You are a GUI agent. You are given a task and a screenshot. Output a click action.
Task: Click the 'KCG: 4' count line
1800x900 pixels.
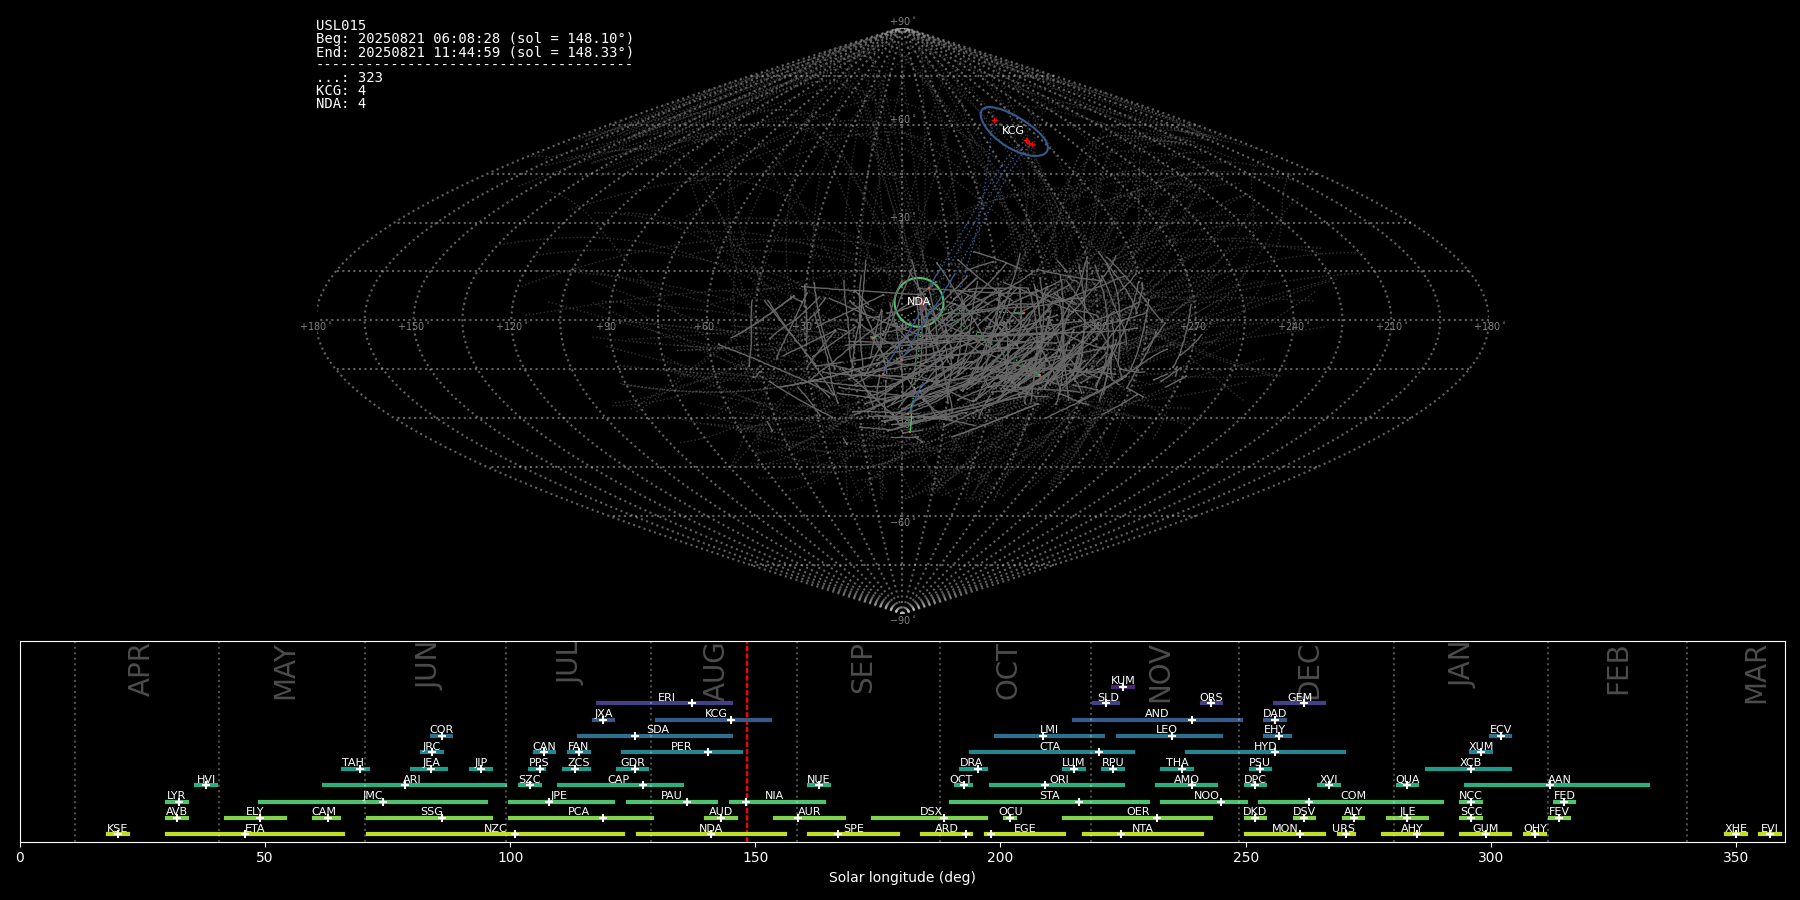click(x=341, y=91)
